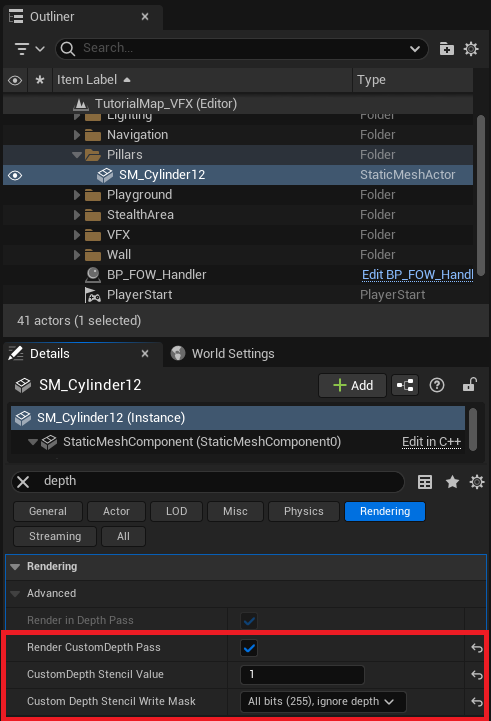Click the help question mark icon

point(437,385)
